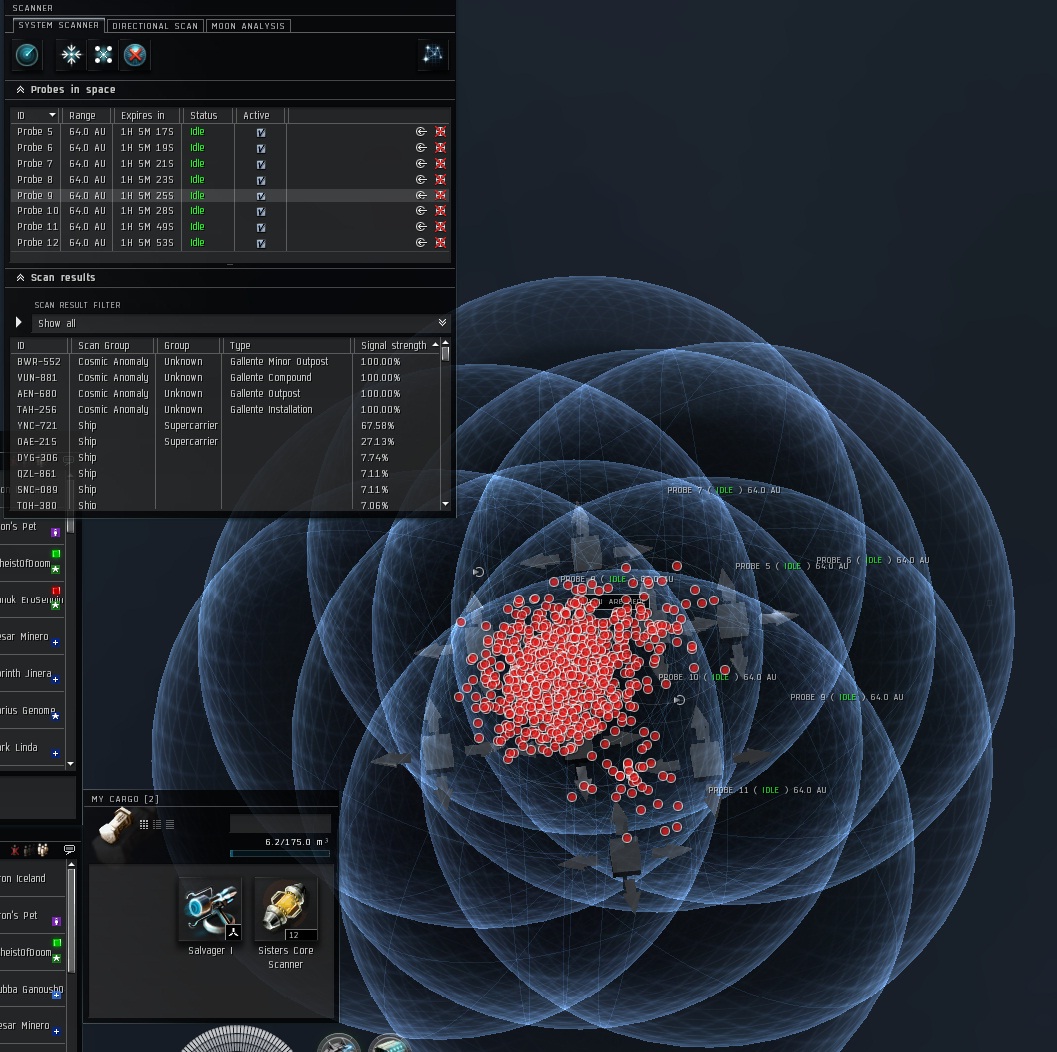
Task: Click the Probe 7 label in space
Action: pyautogui.click(x=723, y=490)
